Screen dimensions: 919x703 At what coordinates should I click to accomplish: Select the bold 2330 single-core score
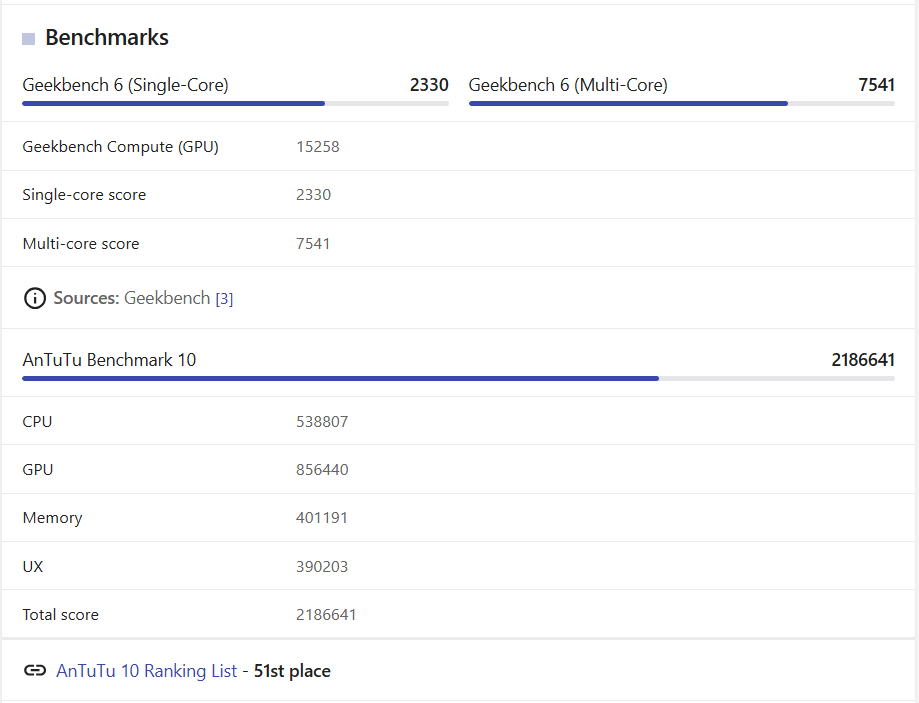pos(429,85)
